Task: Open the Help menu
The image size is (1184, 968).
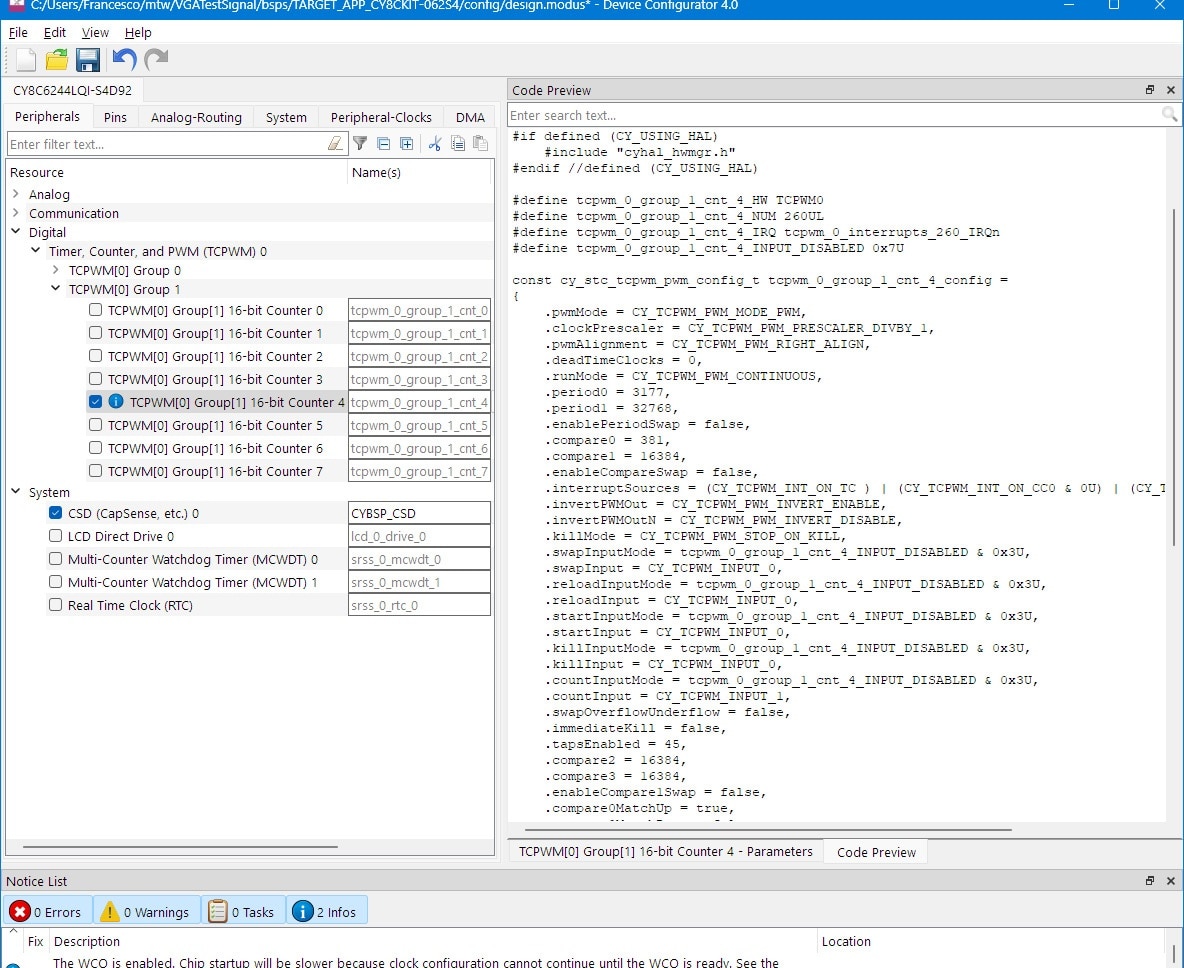Action: point(138,32)
